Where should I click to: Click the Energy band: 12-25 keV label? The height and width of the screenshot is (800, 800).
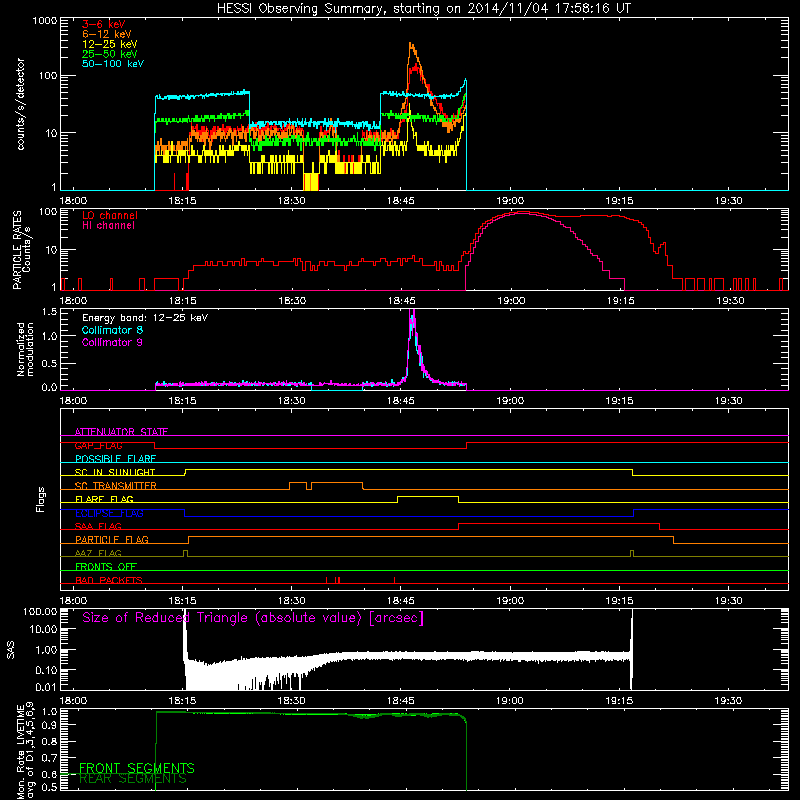tap(145, 318)
